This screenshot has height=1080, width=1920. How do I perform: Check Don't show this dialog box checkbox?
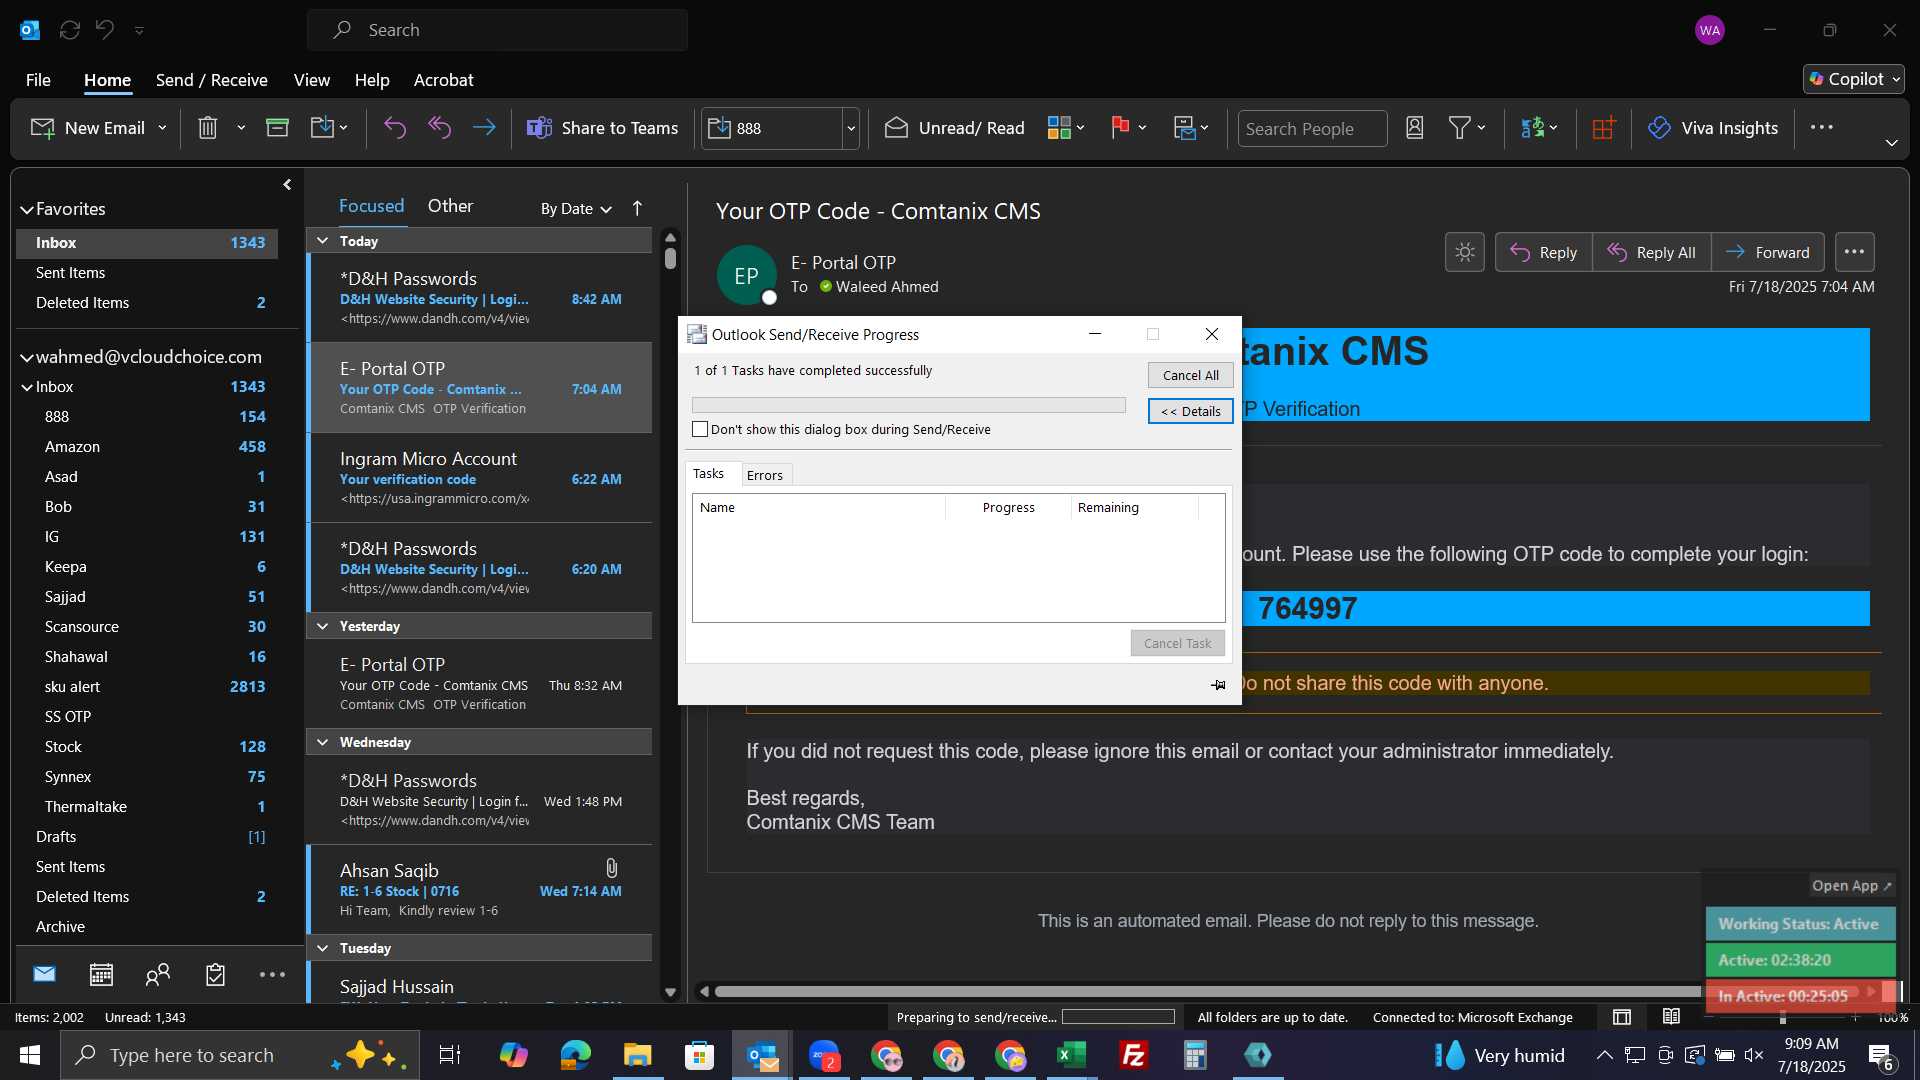click(x=700, y=429)
